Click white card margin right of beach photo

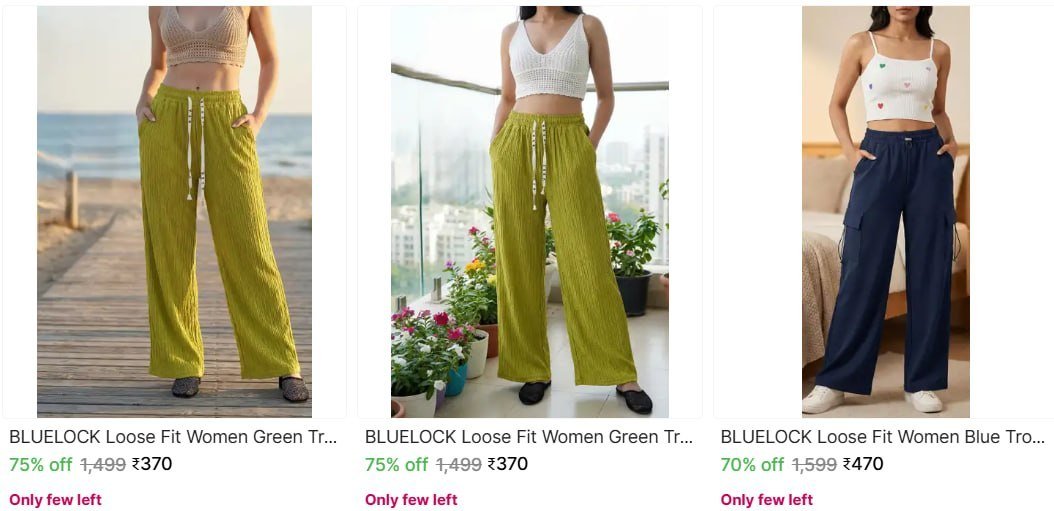[x=329, y=212]
